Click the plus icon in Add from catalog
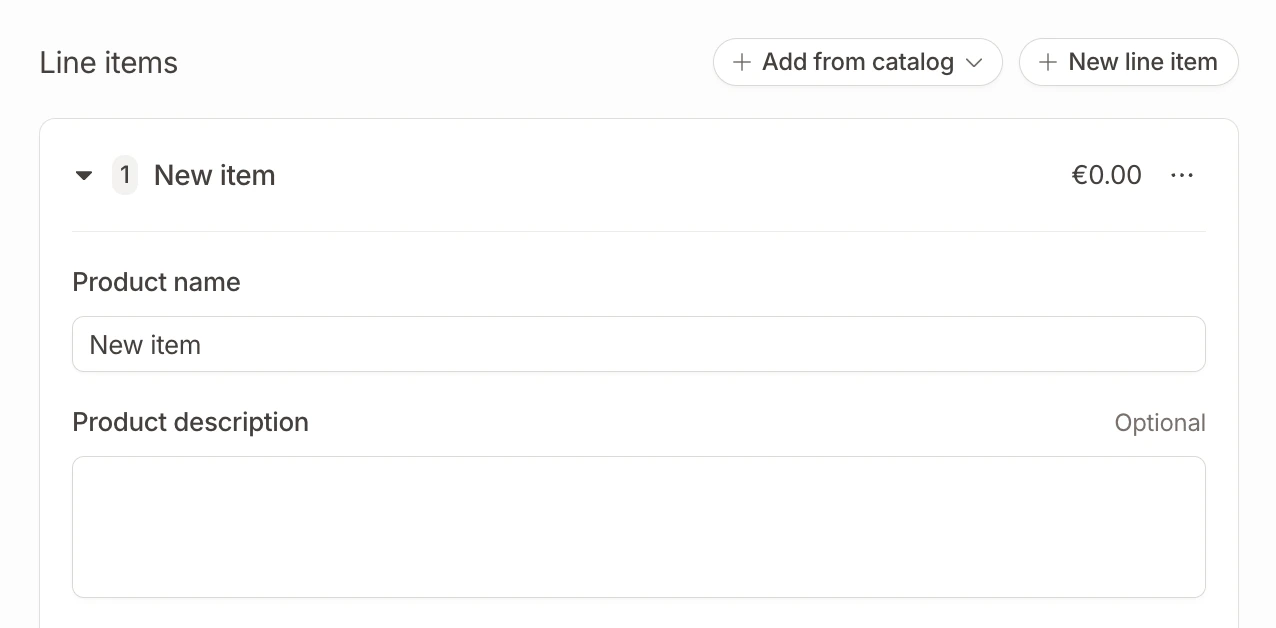Screen dimensions: 1276x628 pos(742,62)
